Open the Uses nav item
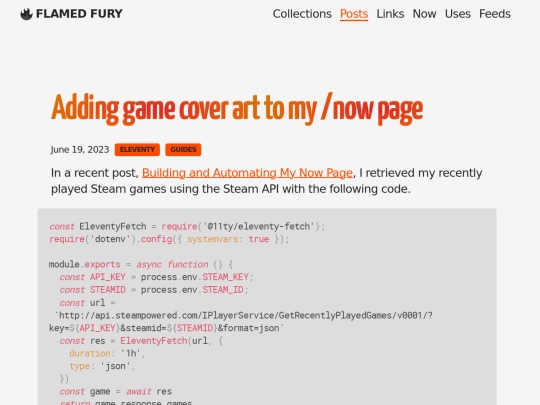Viewport: 540px width, 405px height. [x=458, y=14]
